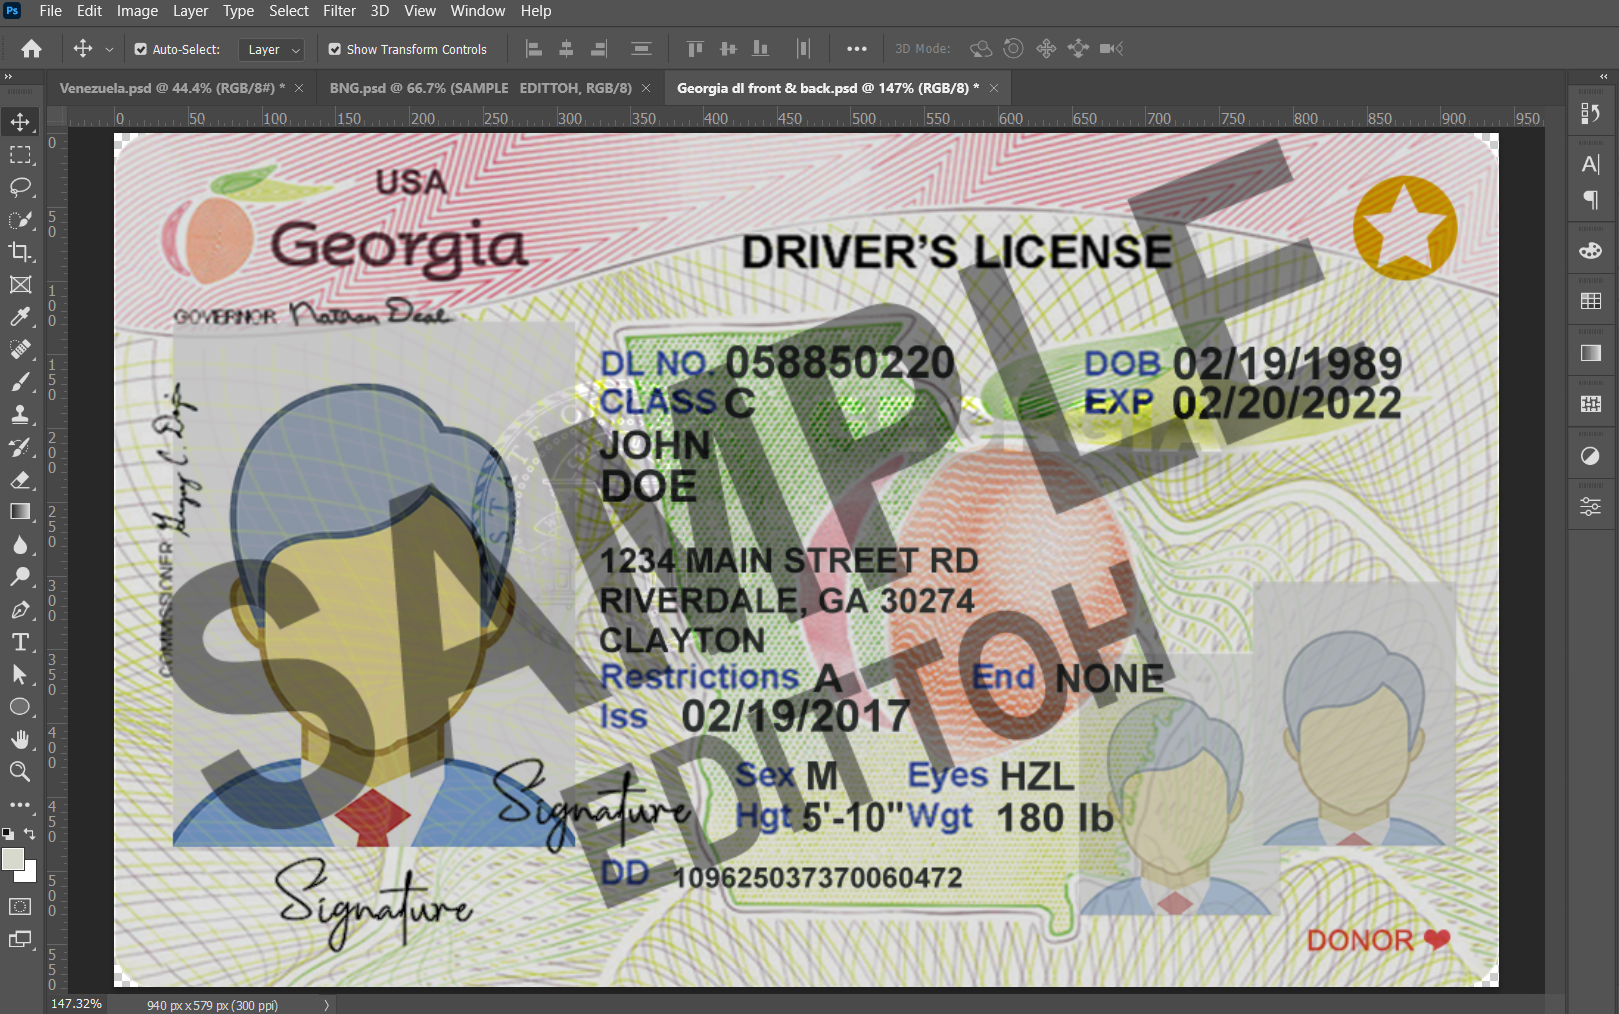Select the Horizontal Type tool
The image size is (1619, 1014).
point(20,642)
